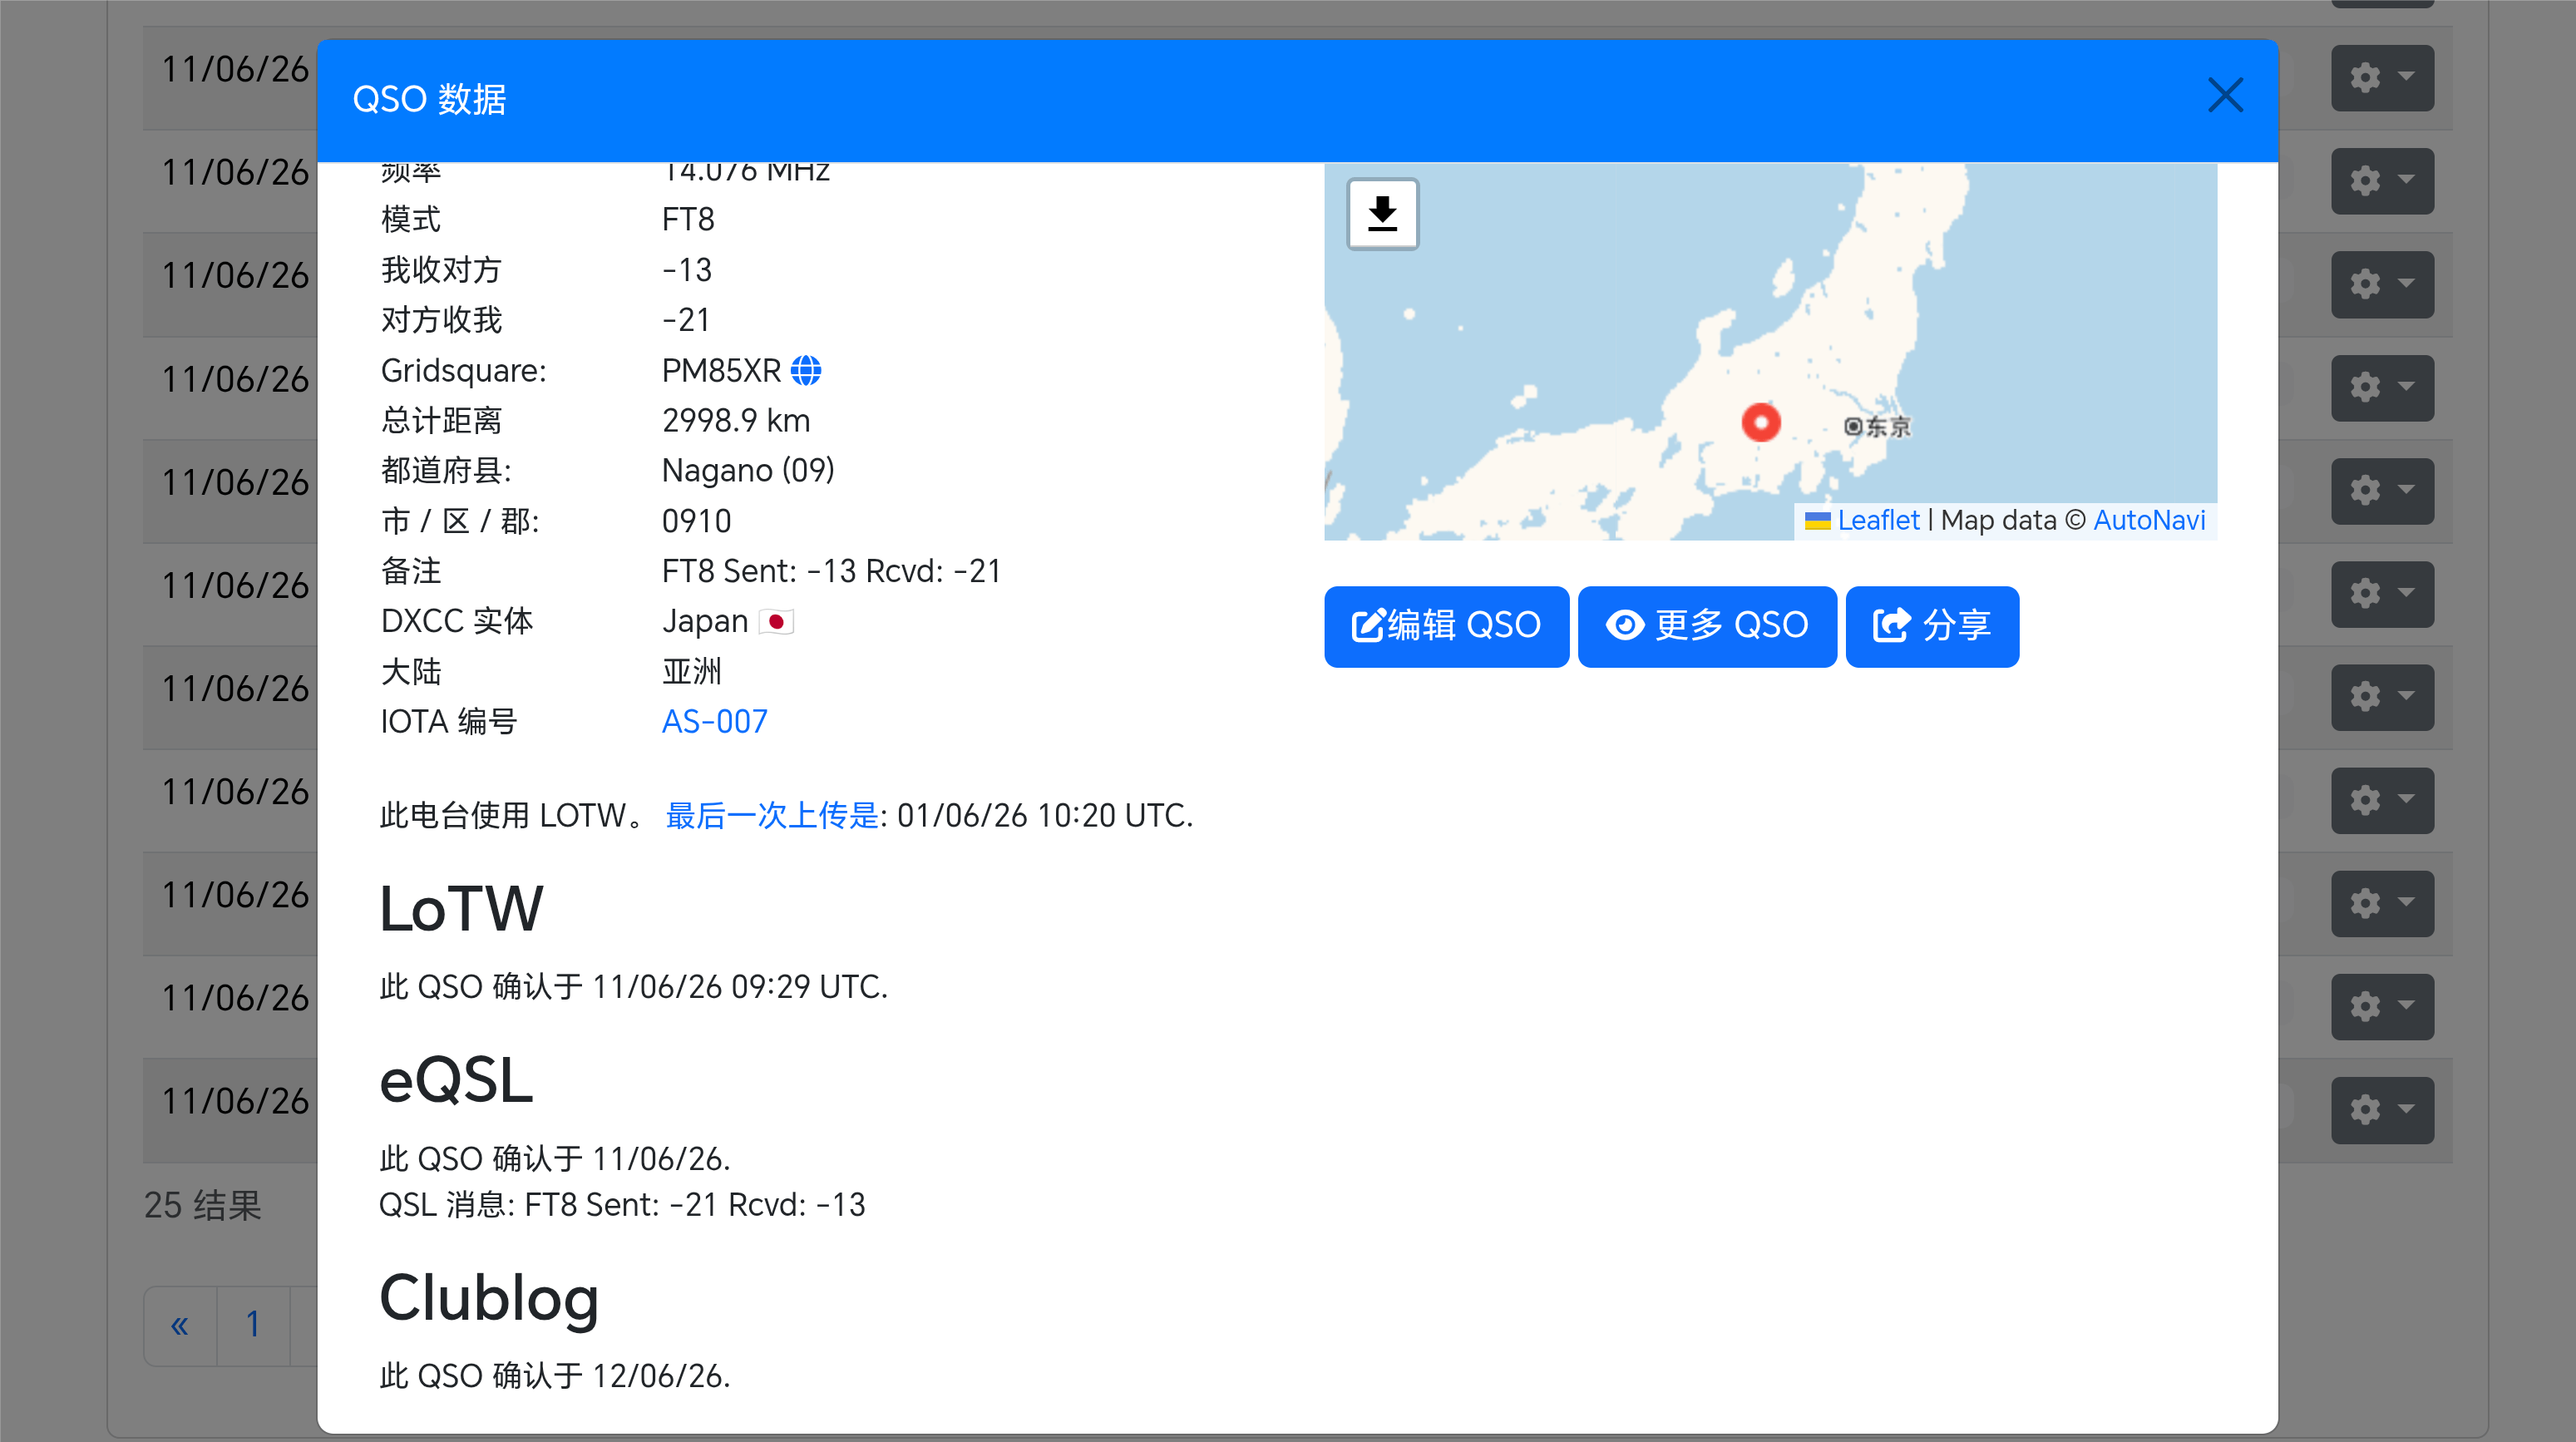Screen dimensions: 2576x1442
Task: Open the gear dropdown on the ninth row
Action: [x=2382, y=903]
